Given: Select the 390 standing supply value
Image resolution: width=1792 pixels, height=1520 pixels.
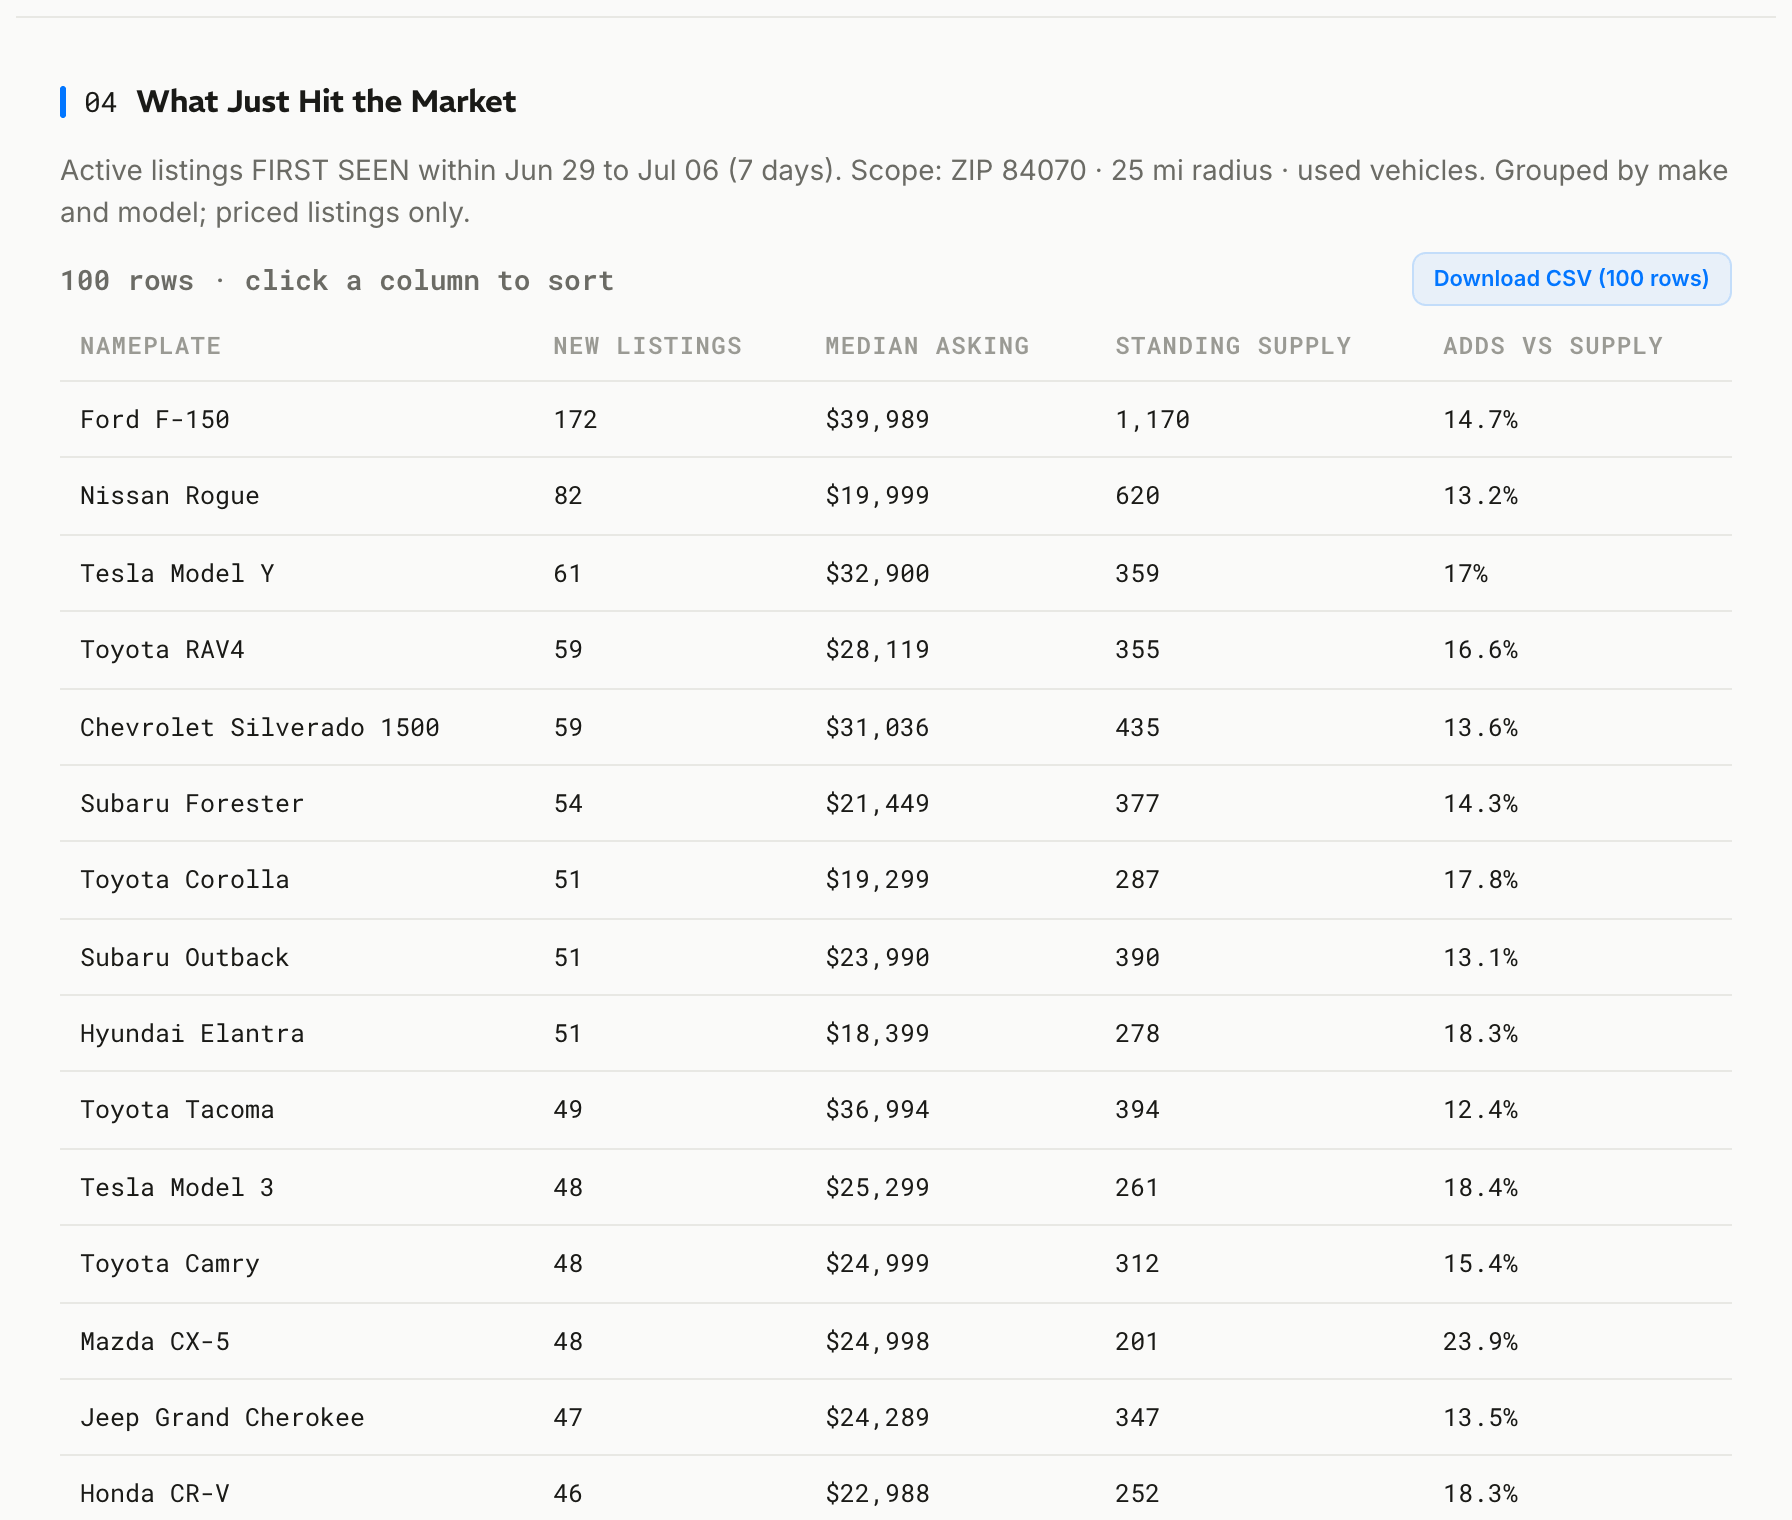Looking at the screenshot, I should [x=1137, y=957].
